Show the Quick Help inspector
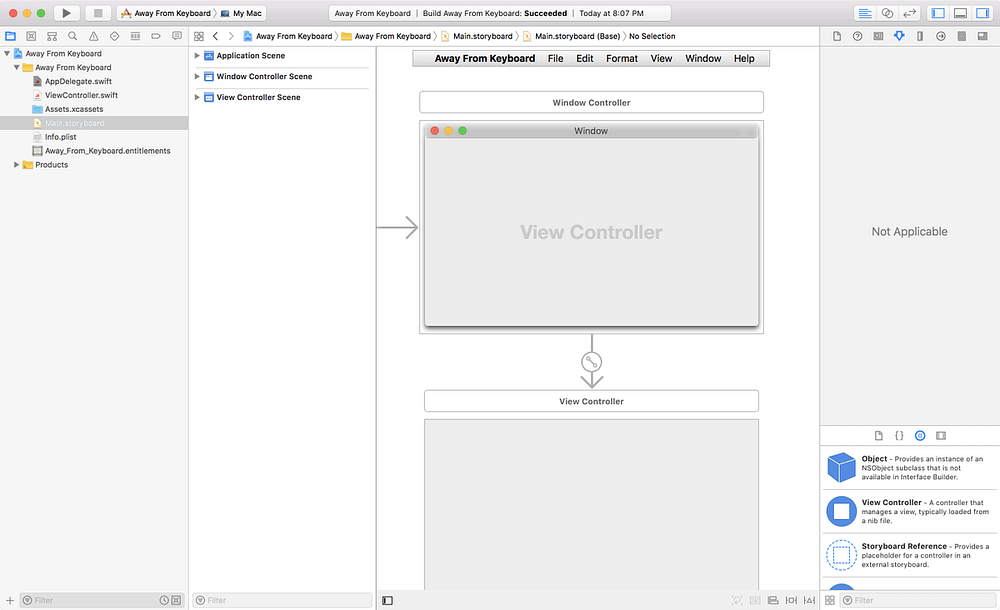 pyautogui.click(x=858, y=36)
